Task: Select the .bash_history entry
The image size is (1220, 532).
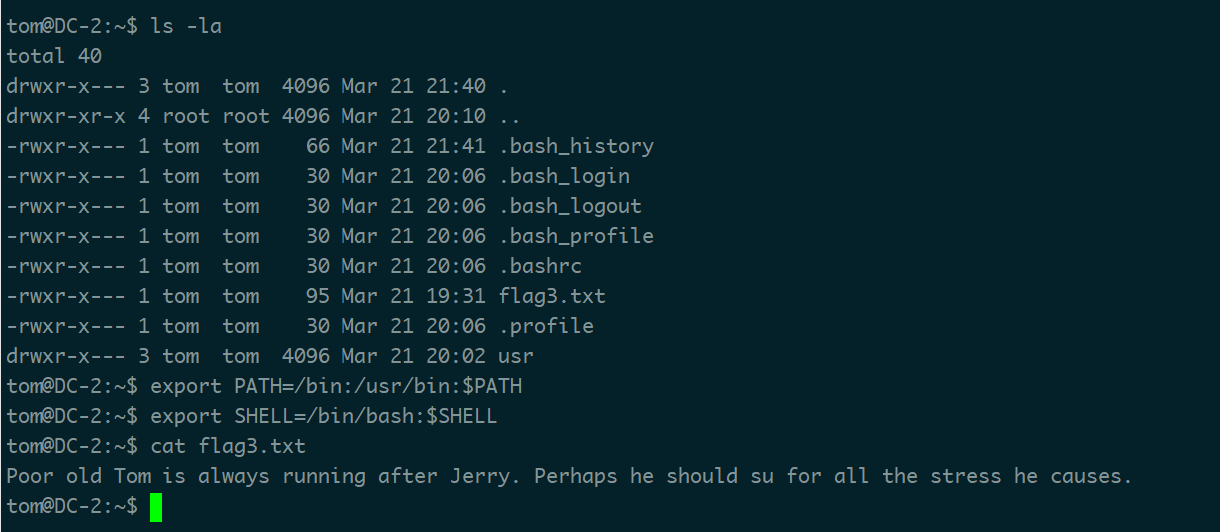Action: (x=576, y=146)
